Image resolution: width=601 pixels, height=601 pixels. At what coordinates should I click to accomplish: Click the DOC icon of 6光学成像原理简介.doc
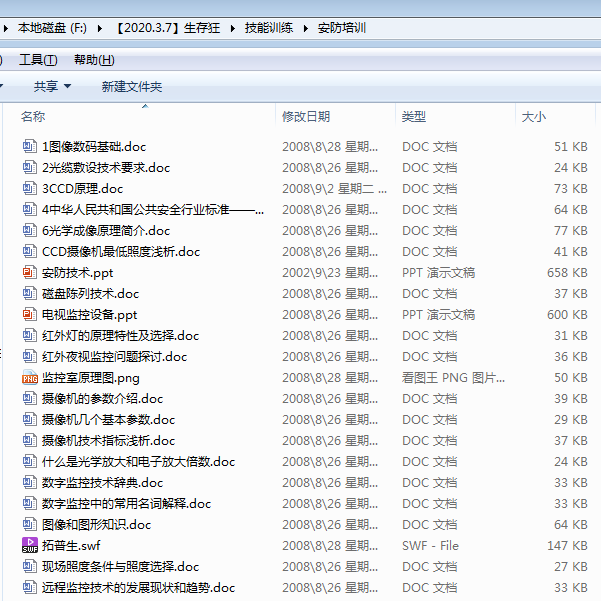pos(30,230)
